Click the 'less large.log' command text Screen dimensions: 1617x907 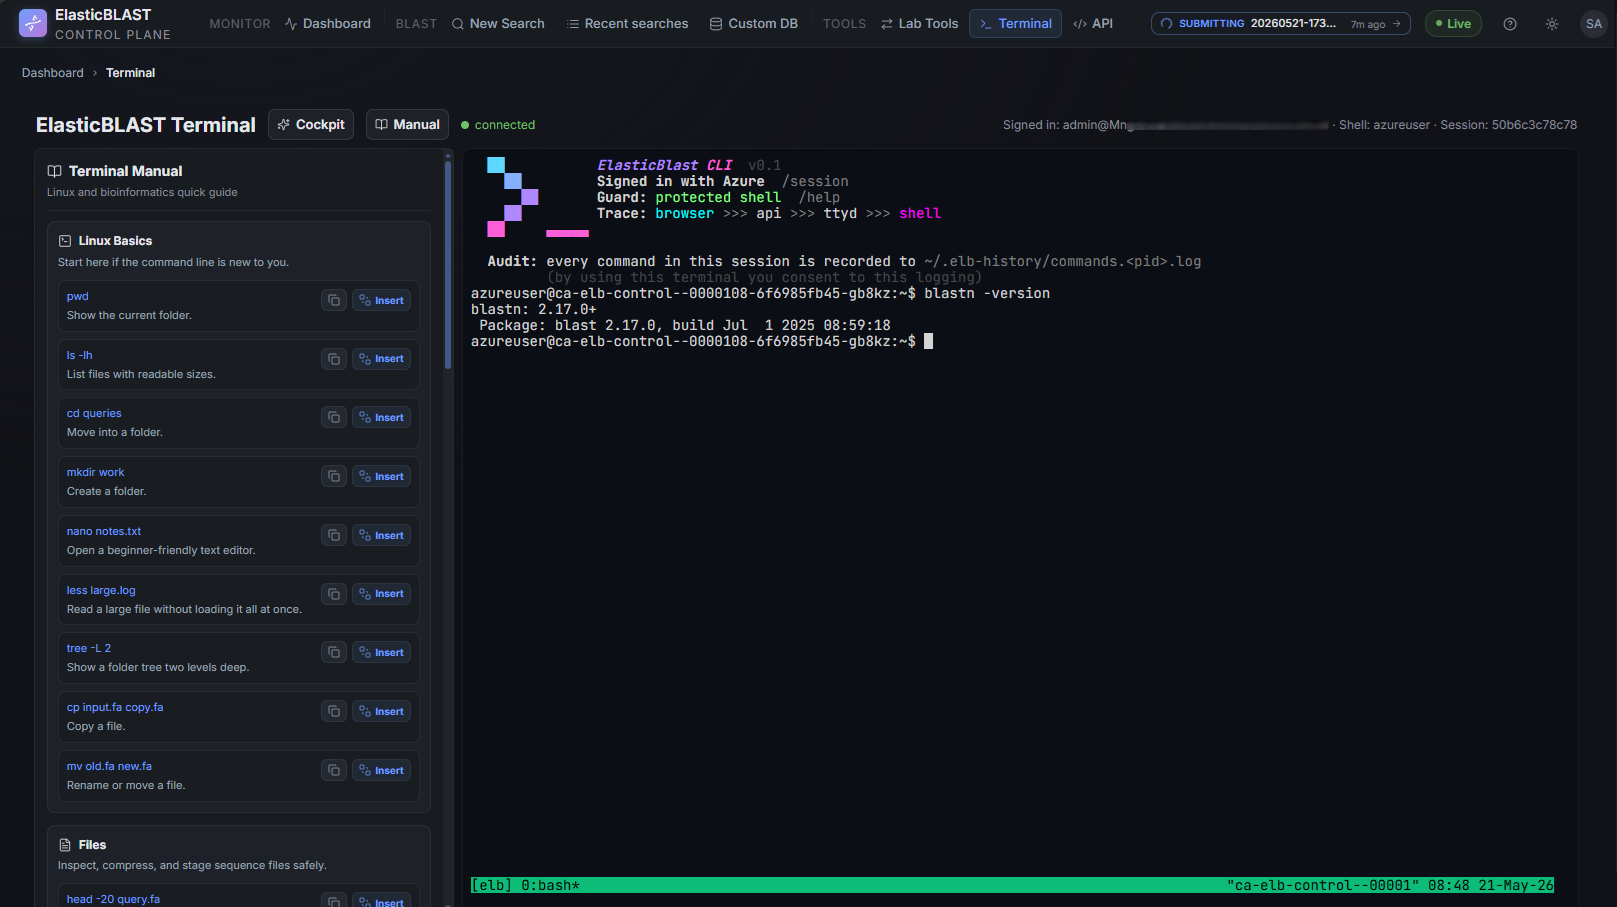pos(101,590)
